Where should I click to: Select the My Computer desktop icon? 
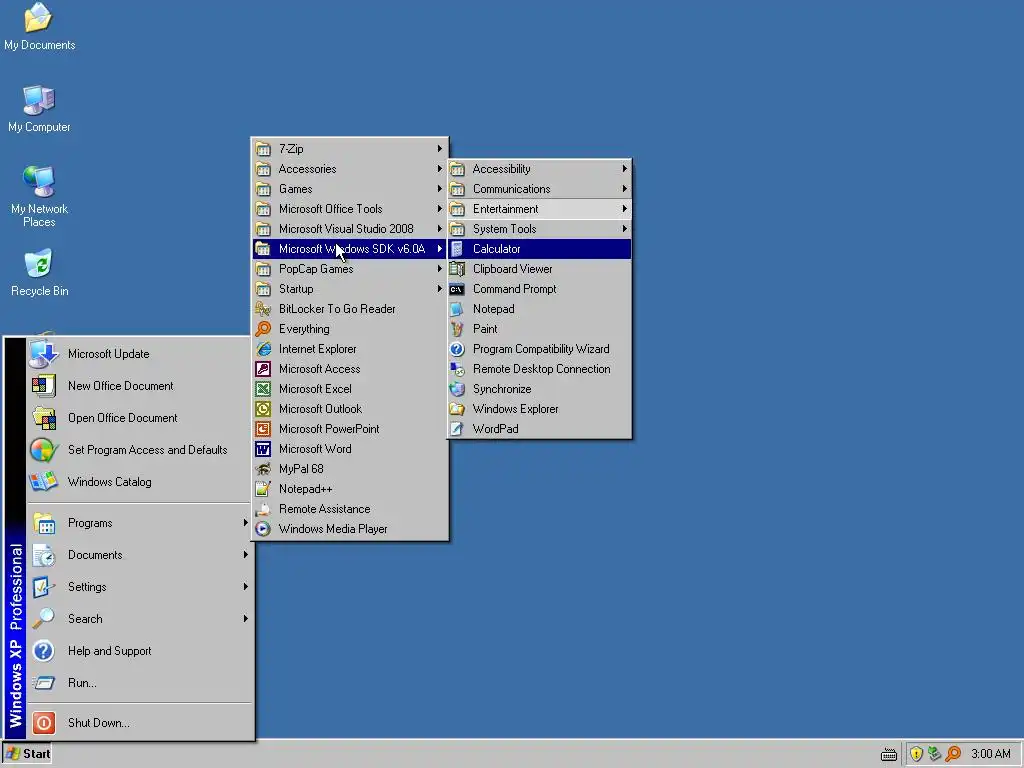(39, 108)
